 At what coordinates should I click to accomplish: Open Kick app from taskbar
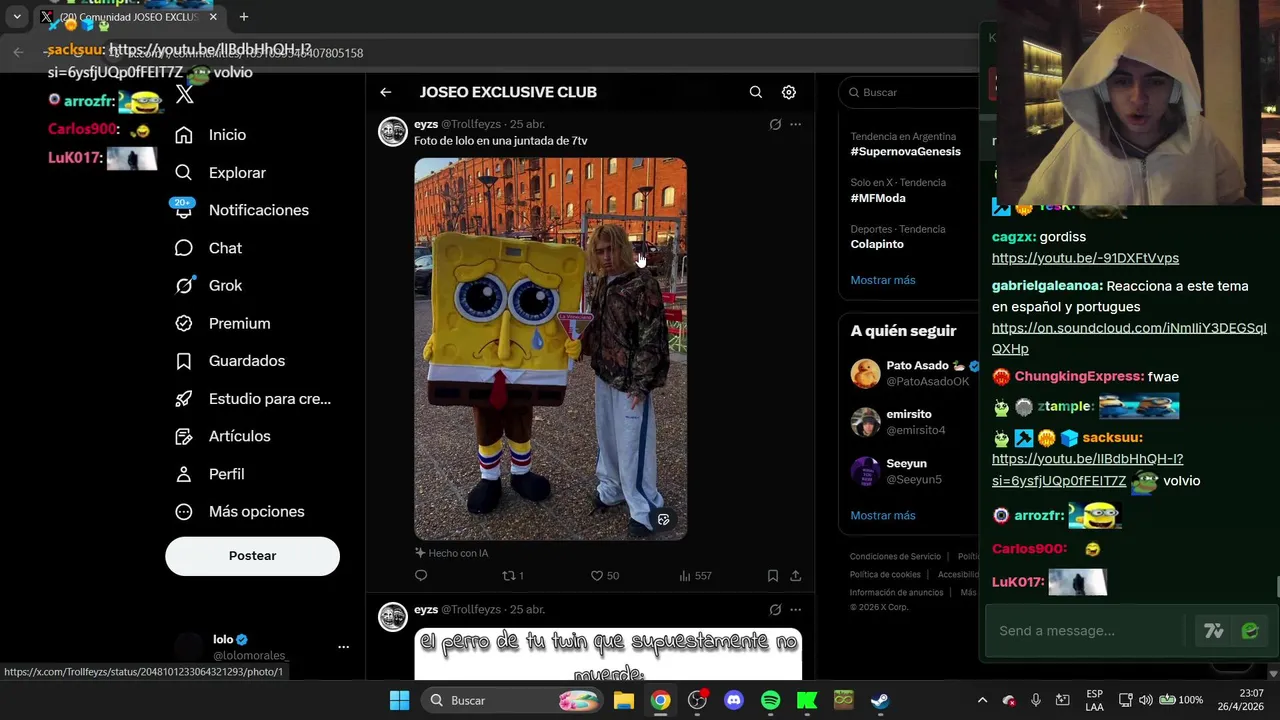[x=807, y=700]
